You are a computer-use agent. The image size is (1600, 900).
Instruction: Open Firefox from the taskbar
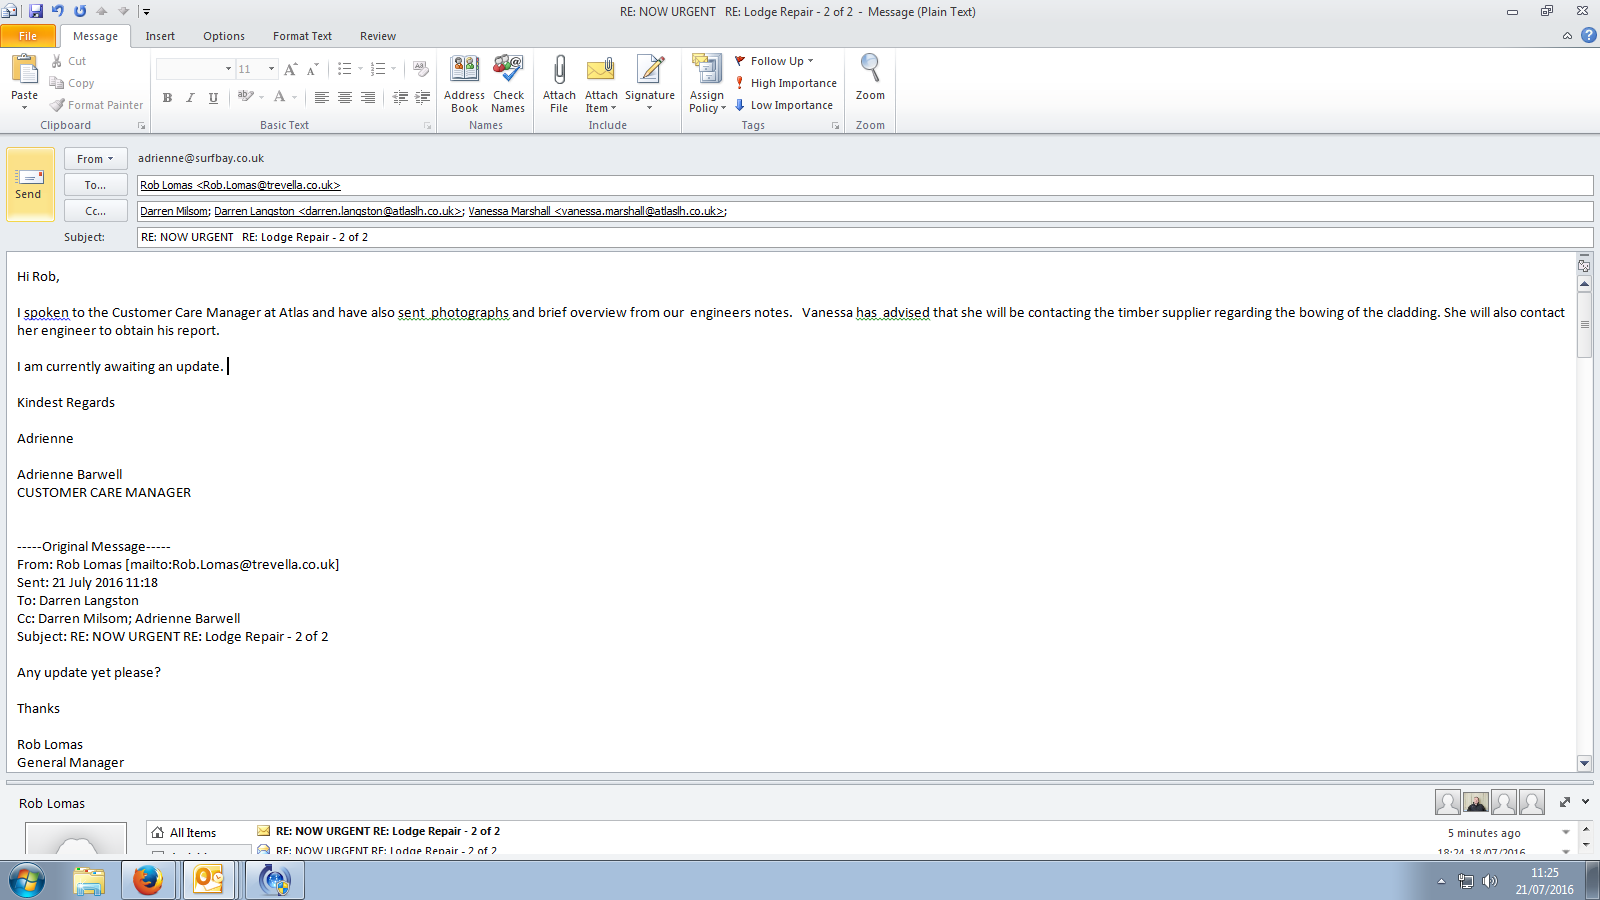pos(148,880)
